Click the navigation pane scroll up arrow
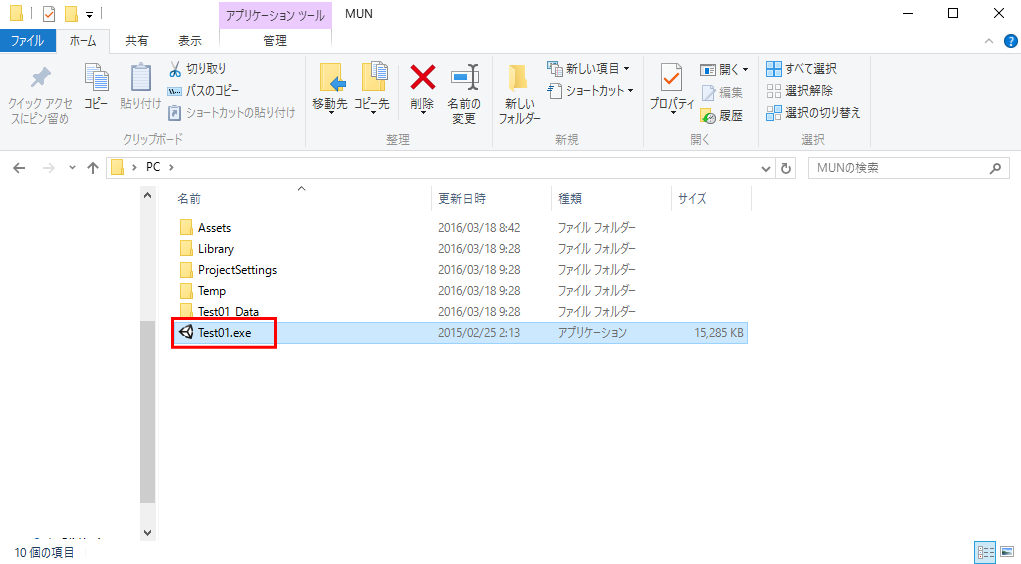This screenshot has height=564, width=1021. (x=148, y=195)
